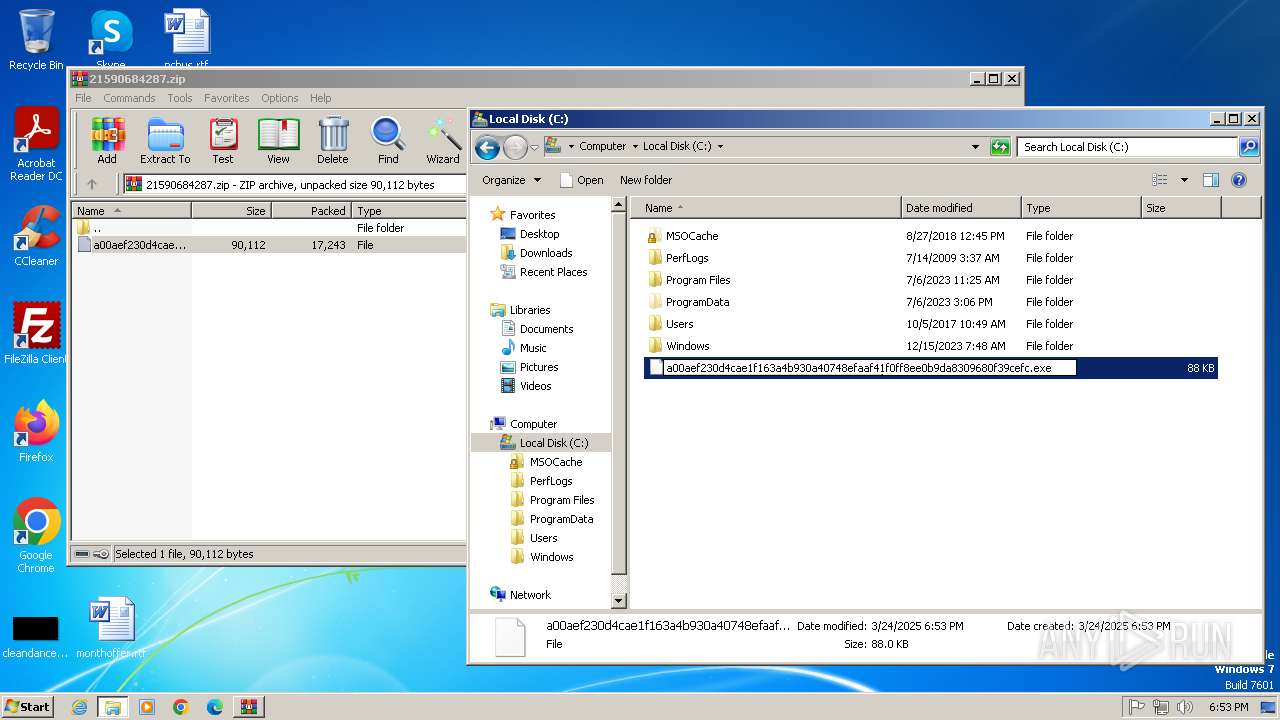
Task: Open Chrome from the taskbar
Action: click(180, 707)
